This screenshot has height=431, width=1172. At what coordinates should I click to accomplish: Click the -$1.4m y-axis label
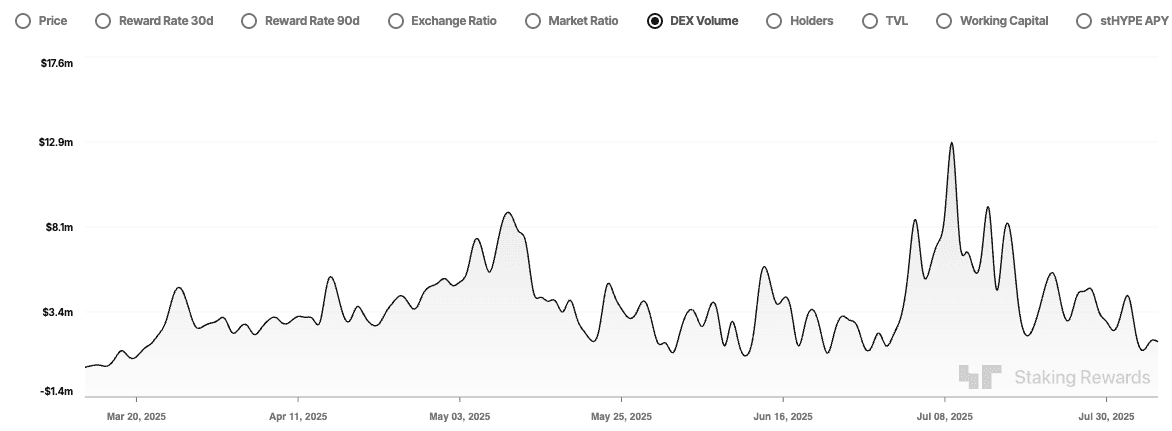coord(58,391)
